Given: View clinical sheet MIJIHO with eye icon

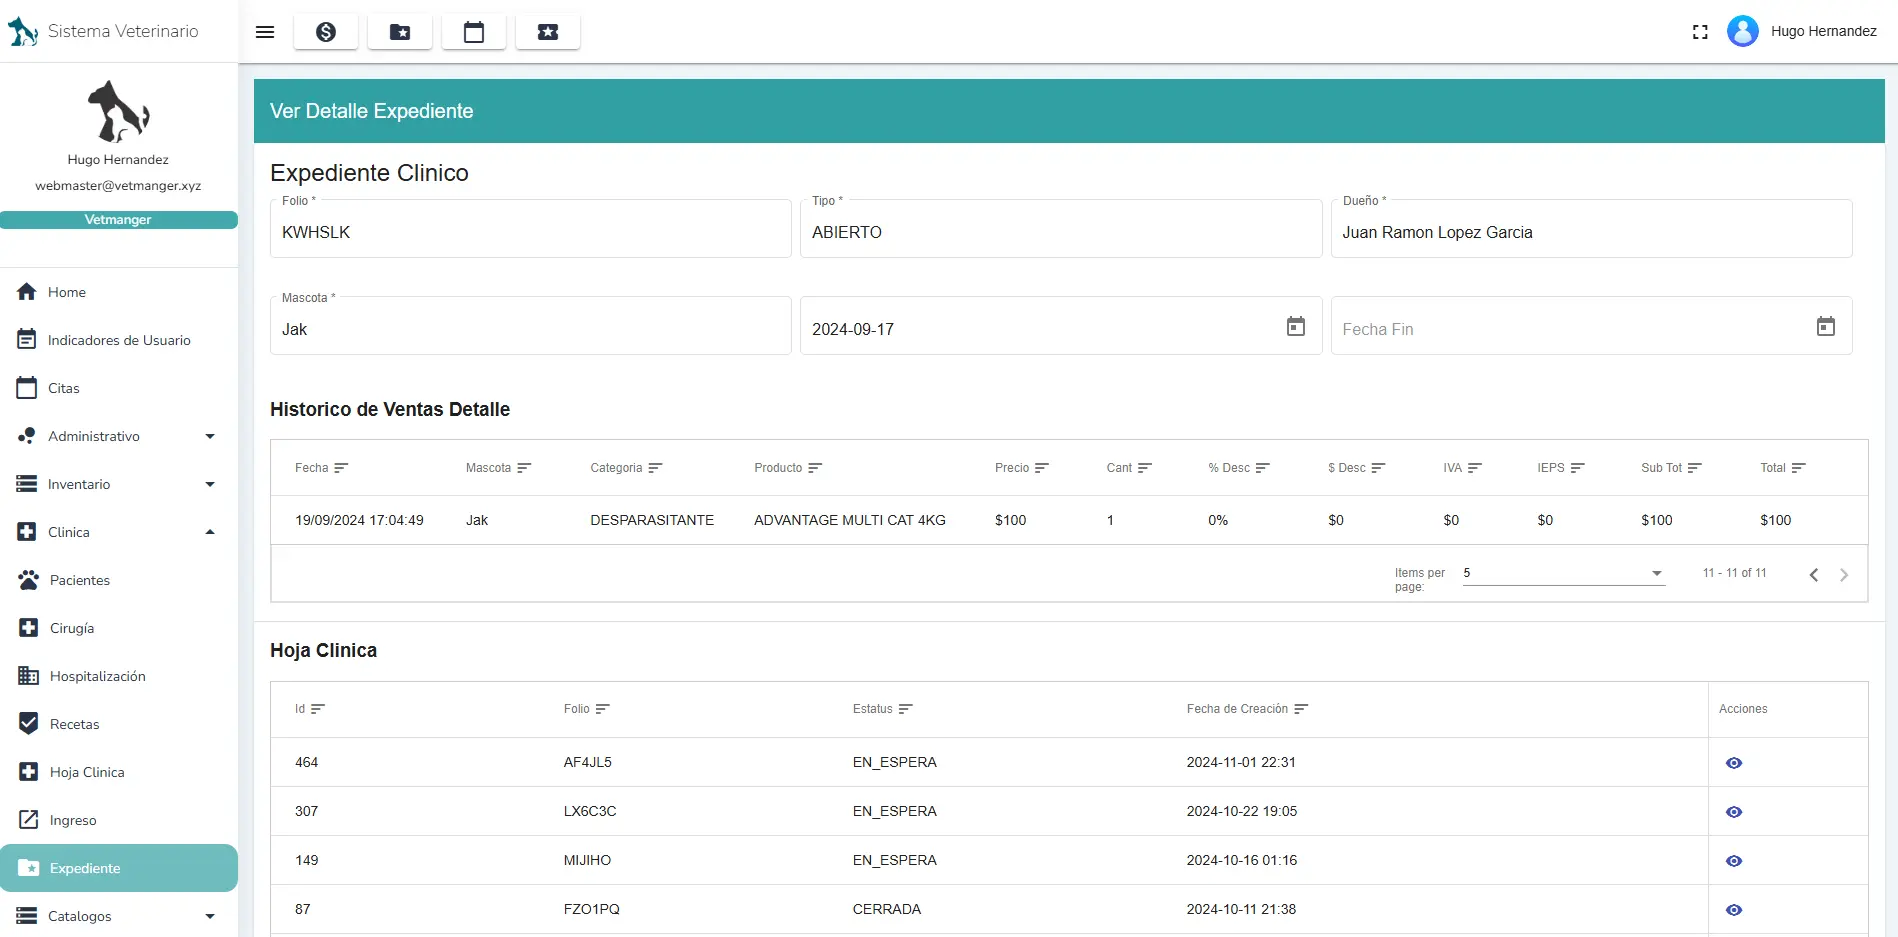Looking at the screenshot, I should click(1734, 861).
